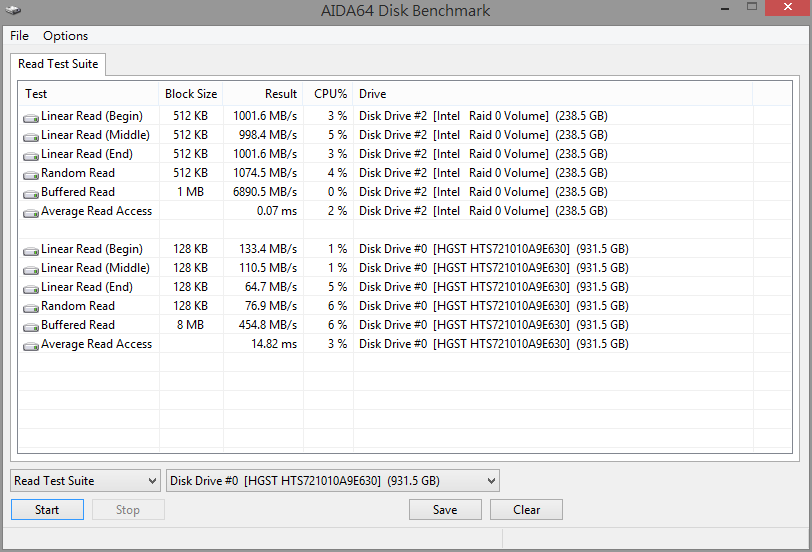The height and width of the screenshot is (552, 812).
Task: Click Intel Raid 0 Volume drive text in Random Read row
Action: (483, 173)
